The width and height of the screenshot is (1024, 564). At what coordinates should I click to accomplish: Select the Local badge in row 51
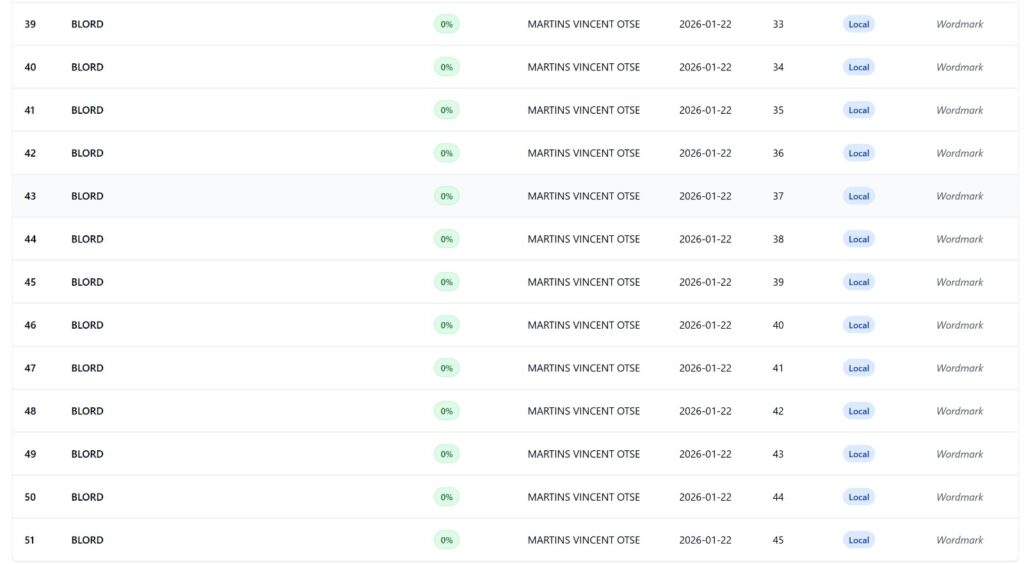click(x=858, y=540)
